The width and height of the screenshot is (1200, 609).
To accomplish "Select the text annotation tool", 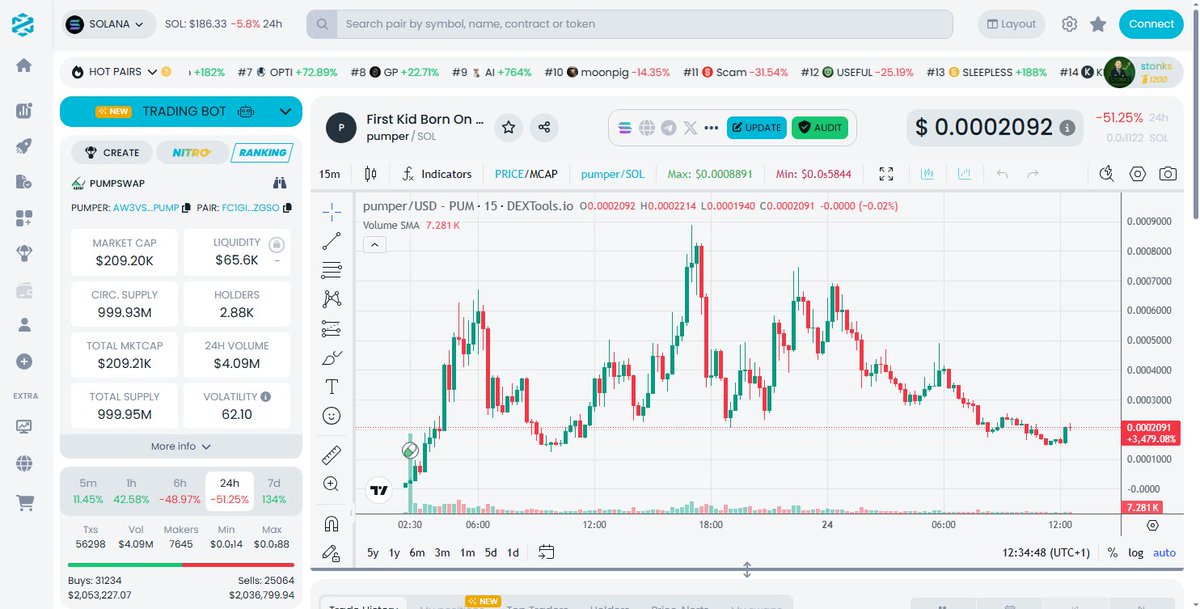I will [x=332, y=386].
